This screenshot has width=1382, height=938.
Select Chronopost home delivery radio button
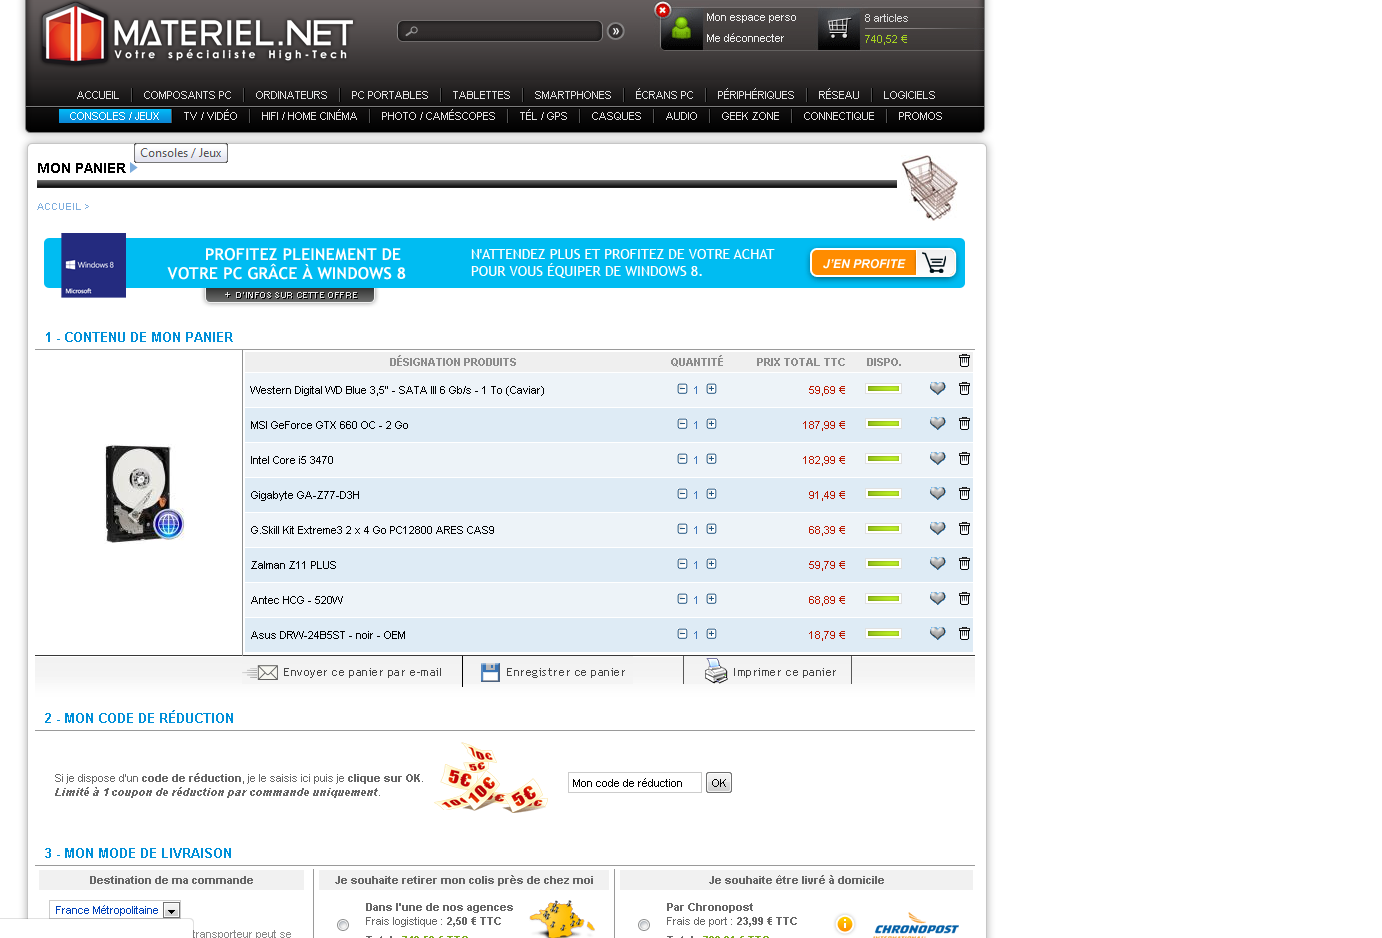(x=644, y=925)
